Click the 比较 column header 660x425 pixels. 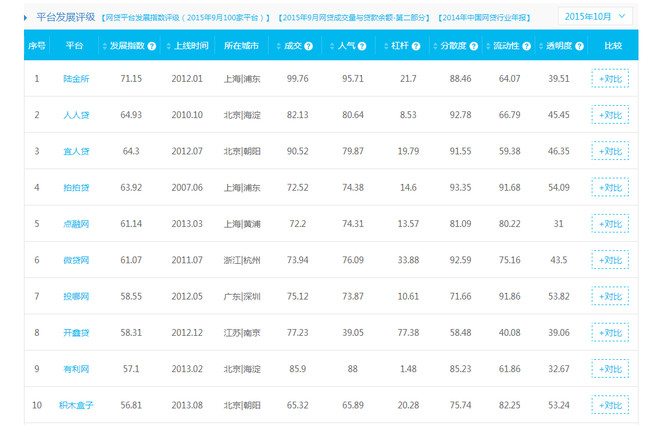click(613, 46)
